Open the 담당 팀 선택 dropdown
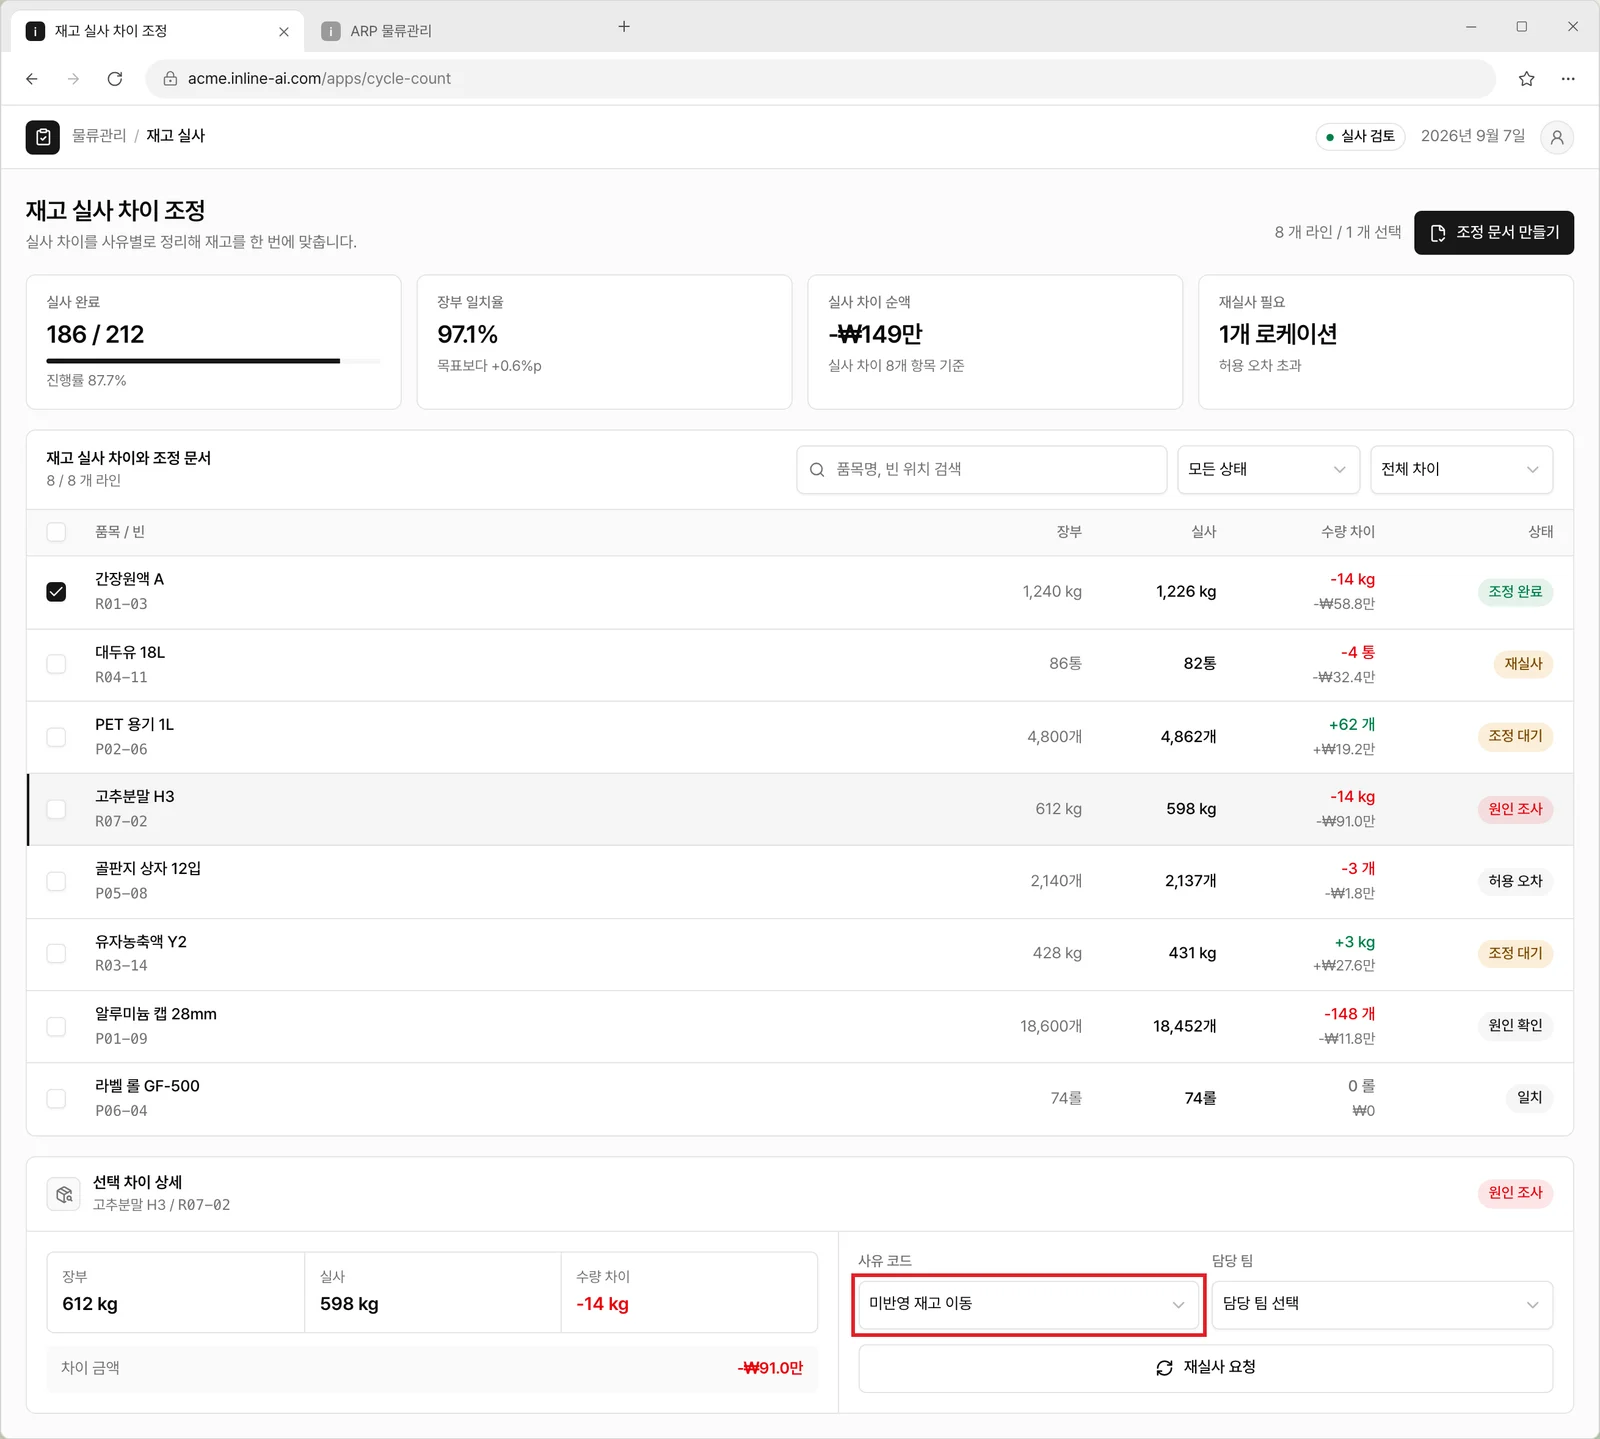This screenshot has width=1600, height=1439. (x=1382, y=1304)
